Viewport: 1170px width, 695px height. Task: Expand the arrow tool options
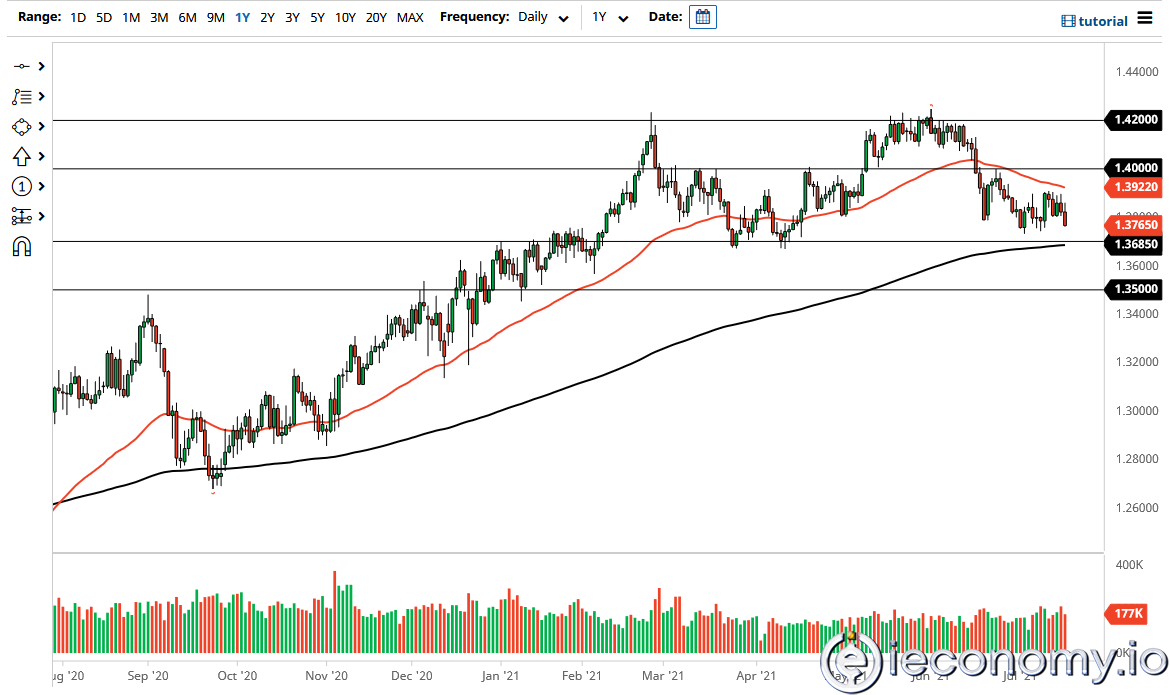40,156
